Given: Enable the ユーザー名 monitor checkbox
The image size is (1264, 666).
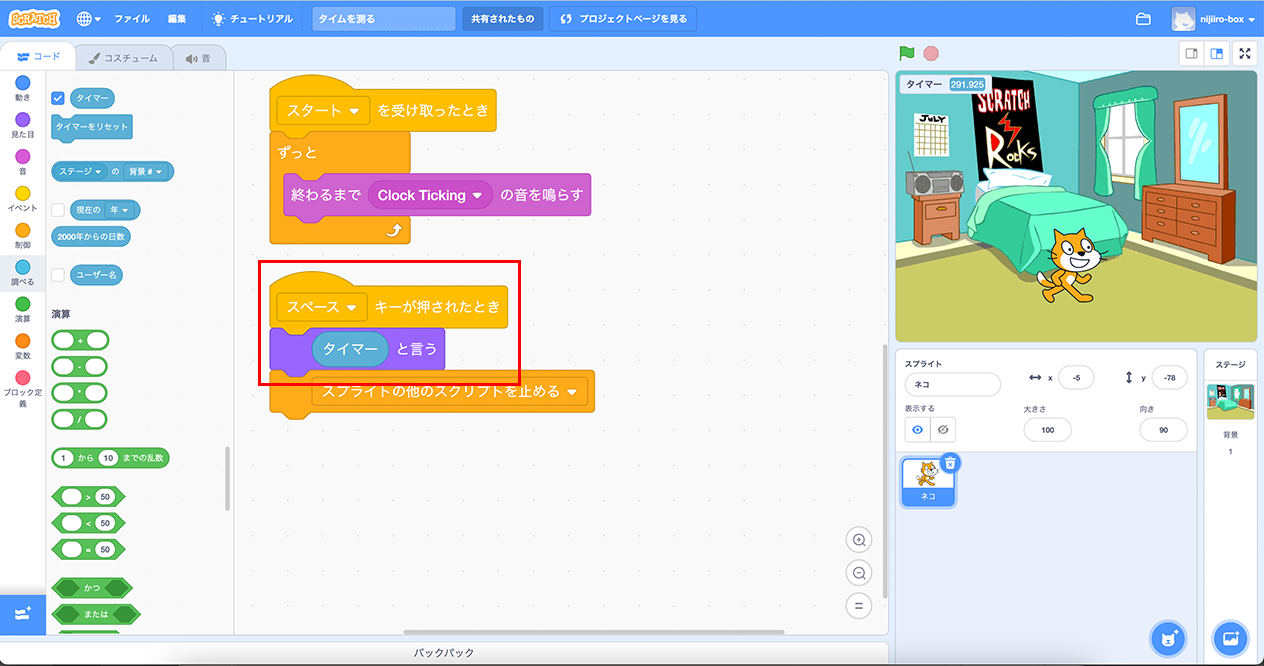Looking at the screenshot, I should click(58, 275).
